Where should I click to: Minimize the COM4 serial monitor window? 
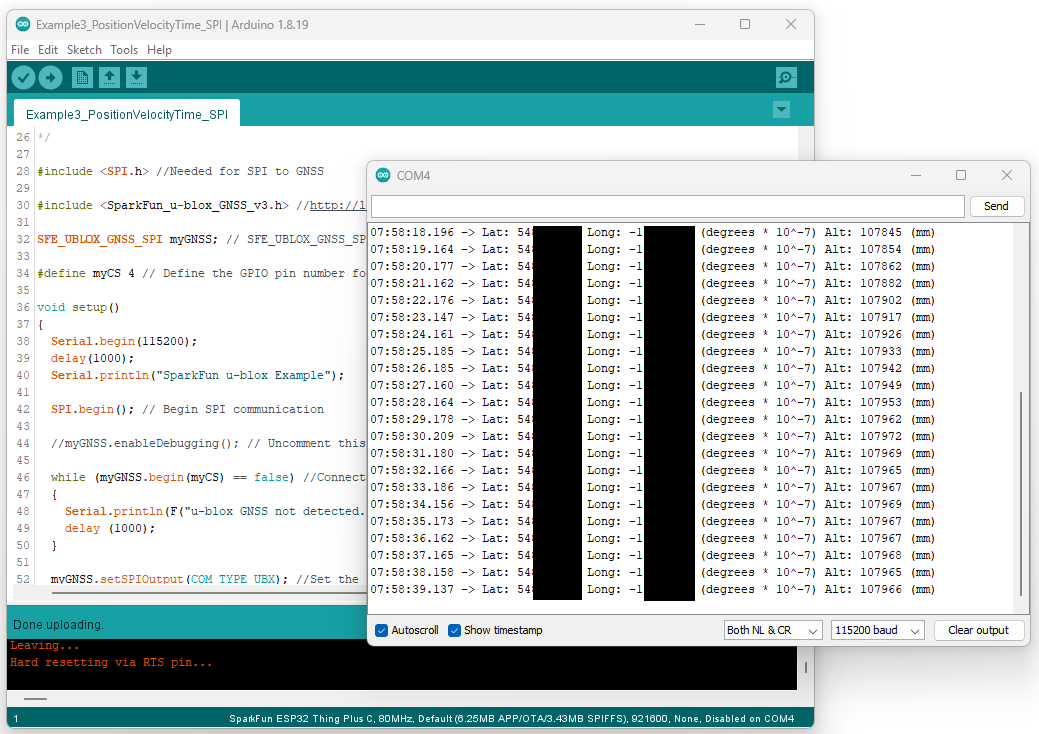click(916, 175)
